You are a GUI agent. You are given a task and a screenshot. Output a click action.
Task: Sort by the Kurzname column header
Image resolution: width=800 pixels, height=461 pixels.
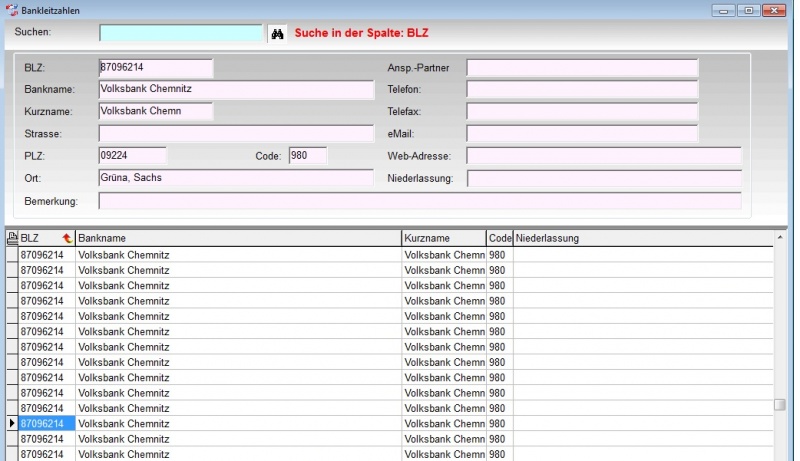click(444, 238)
